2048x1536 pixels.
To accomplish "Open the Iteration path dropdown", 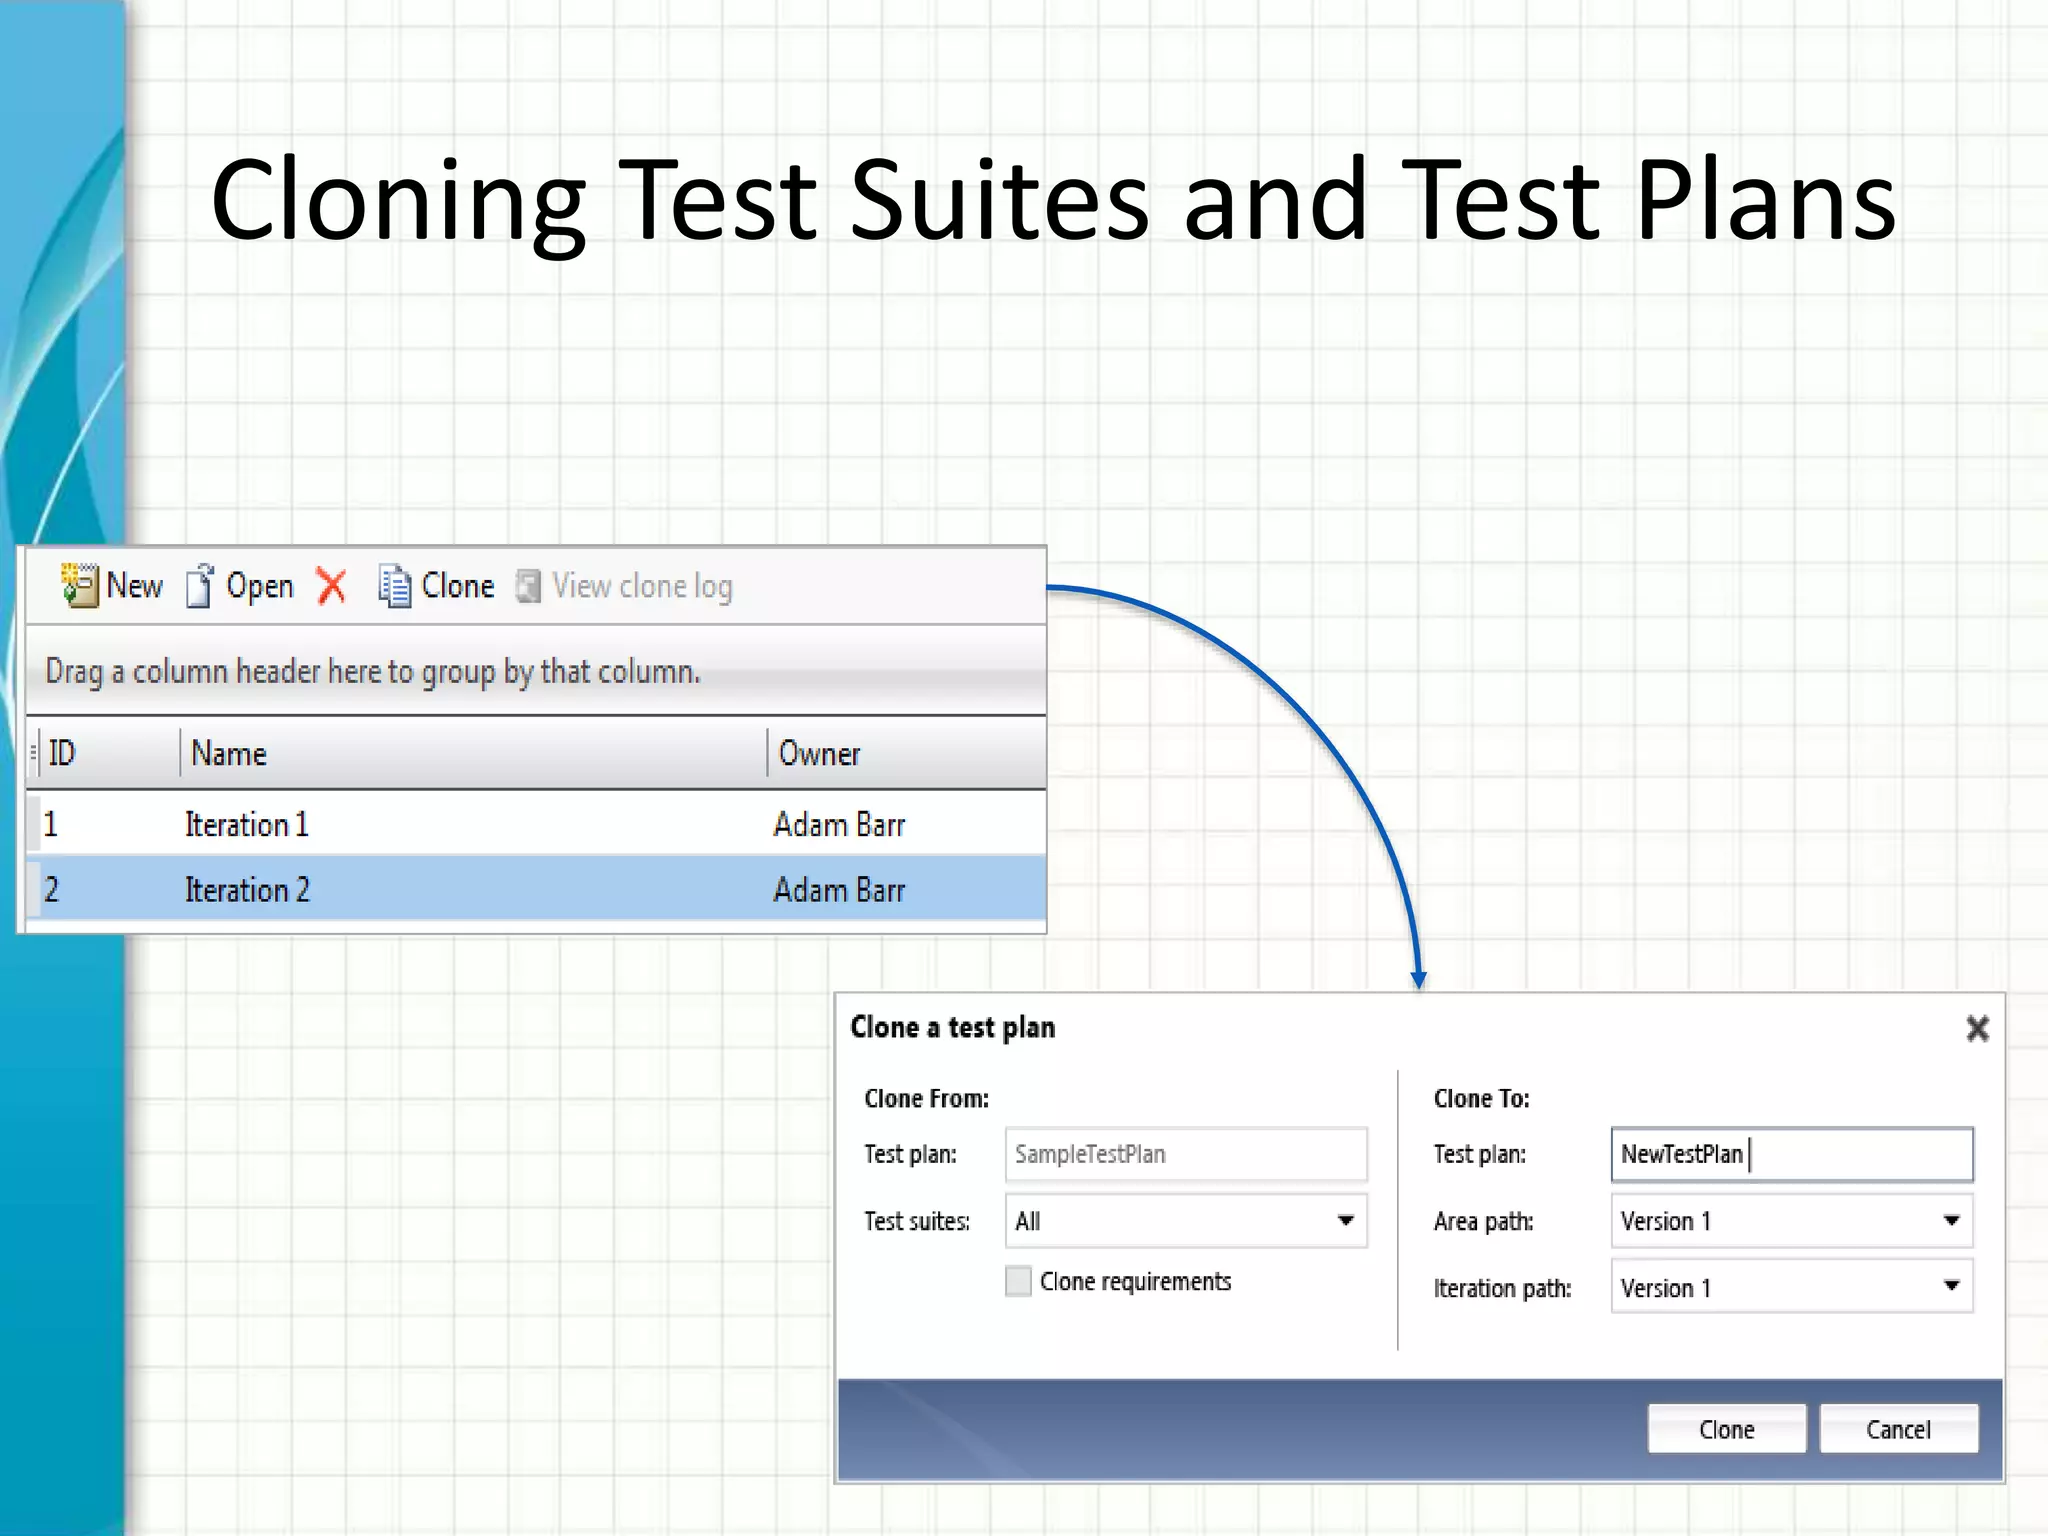I will (1792, 1286).
